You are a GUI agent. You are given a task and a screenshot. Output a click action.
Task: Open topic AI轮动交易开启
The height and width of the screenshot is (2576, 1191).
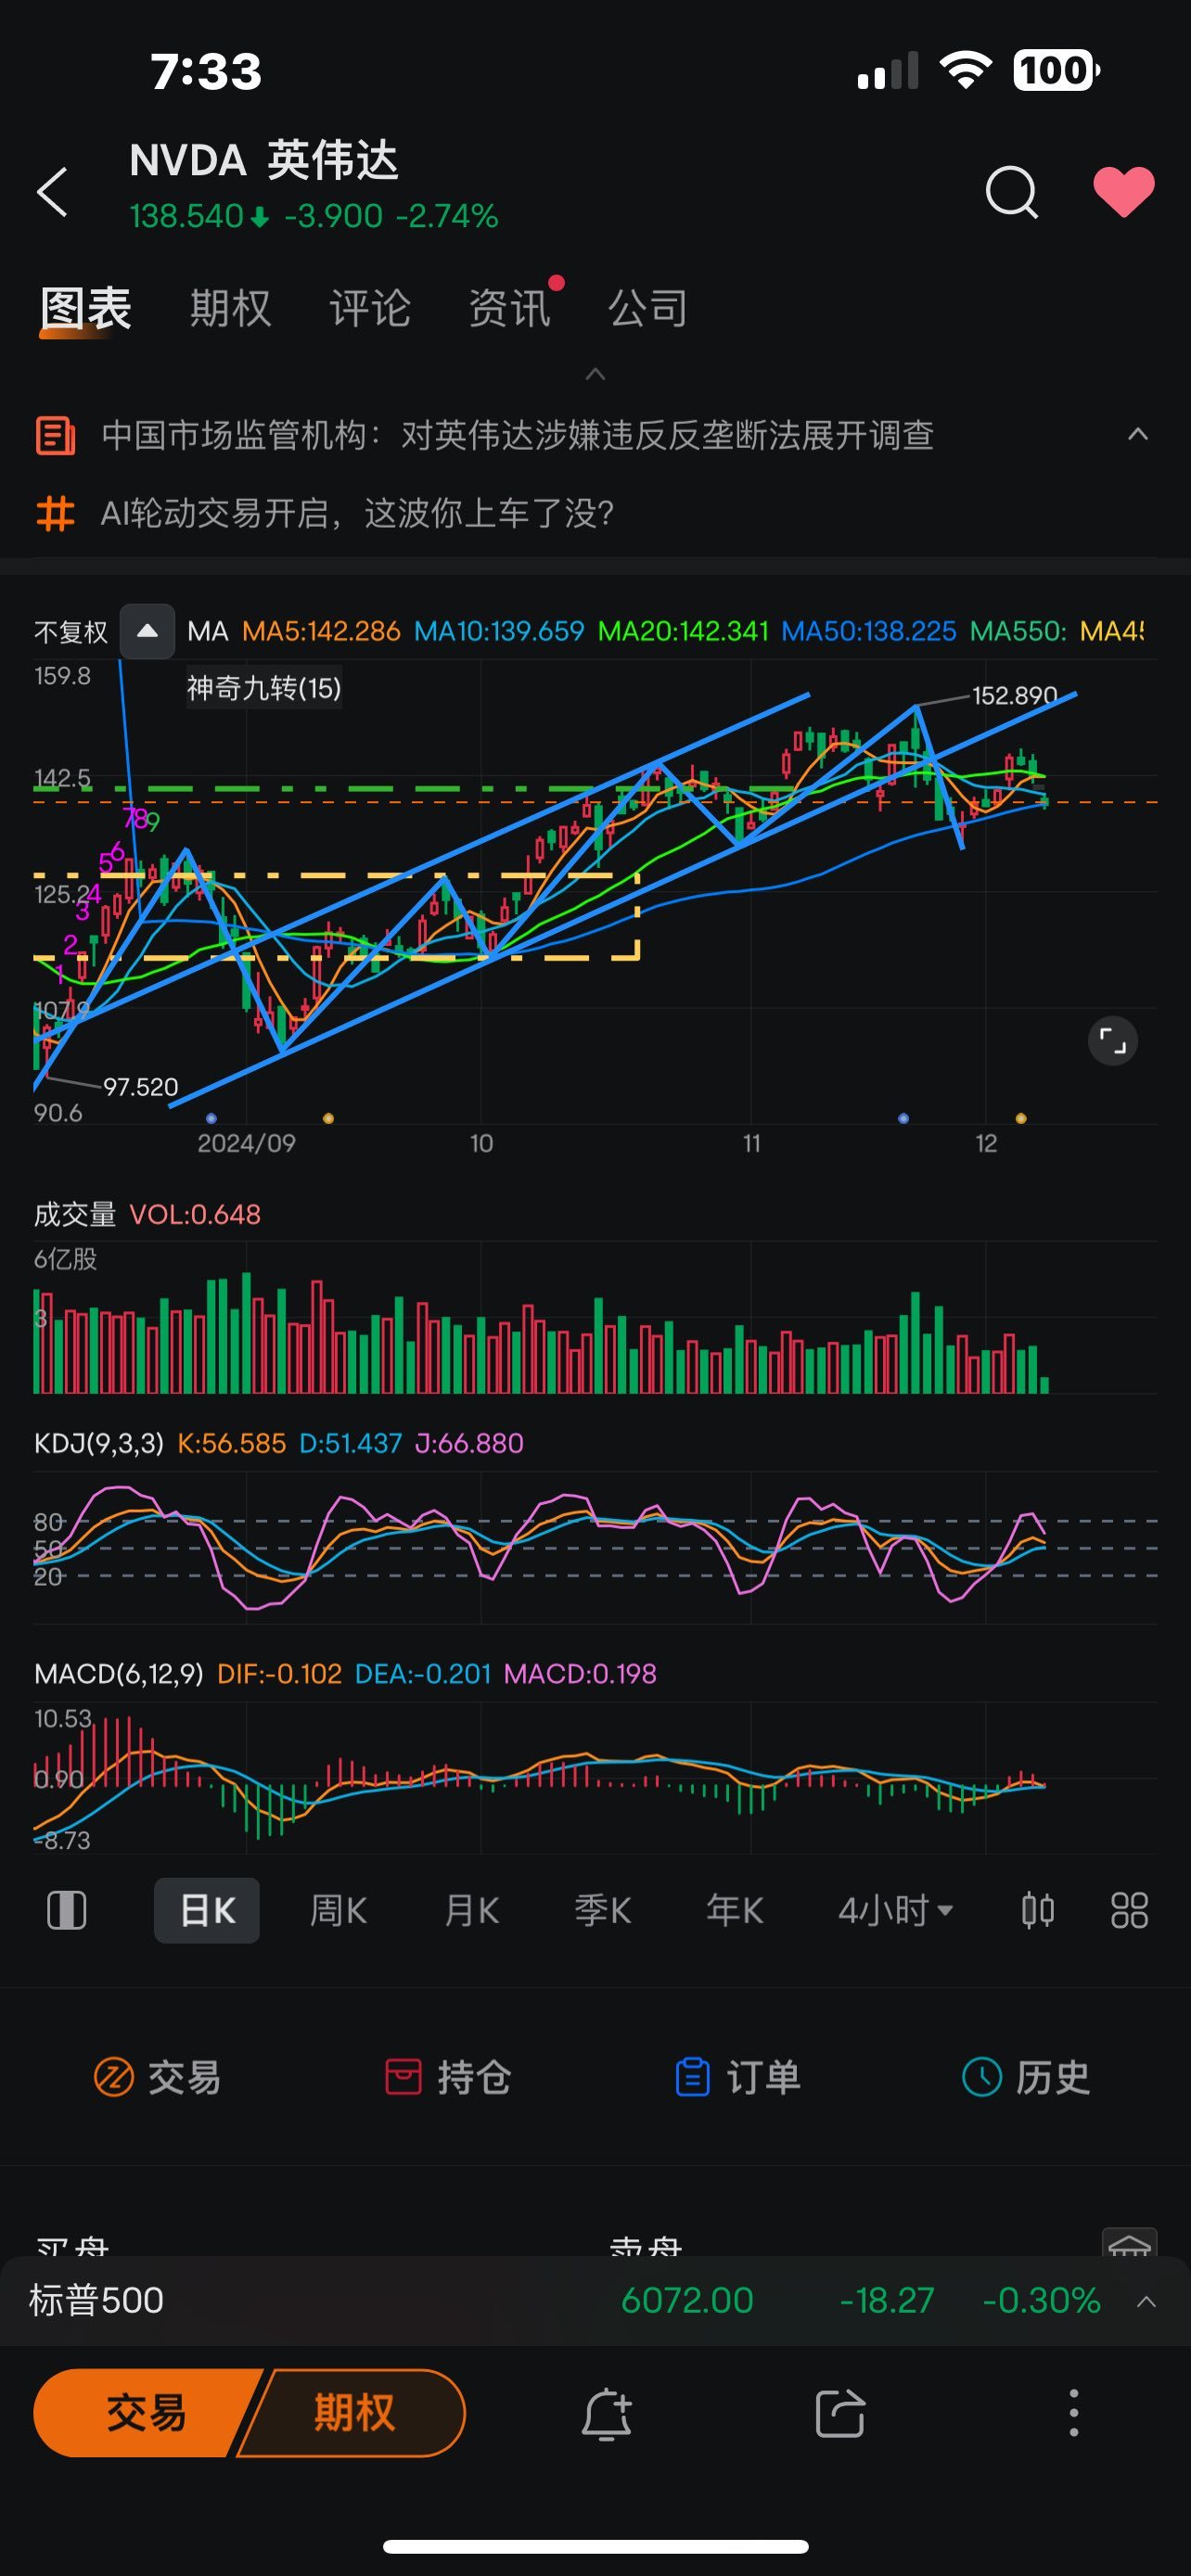[x=357, y=514]
